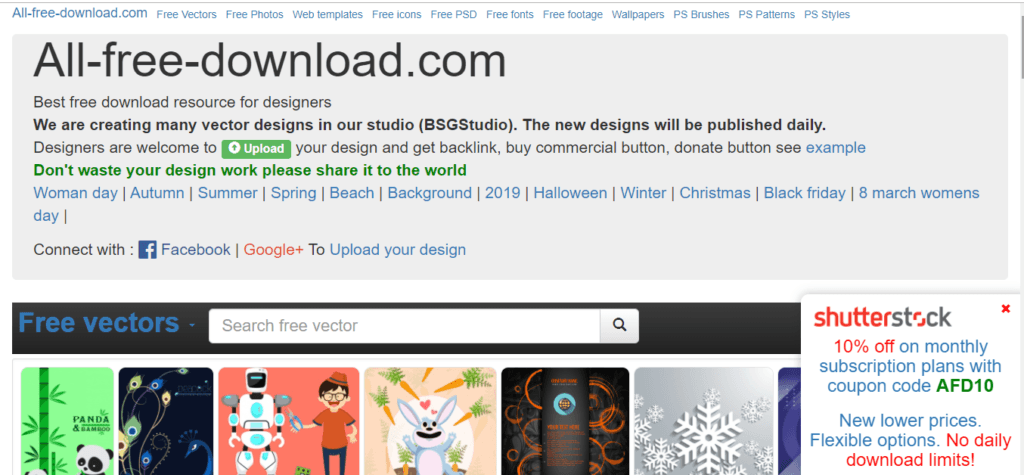The height and width of the screenshot is (475, 1024).
Task: Open the dark orange circles brochure thumbnail
Action: [x=566, y=421]
